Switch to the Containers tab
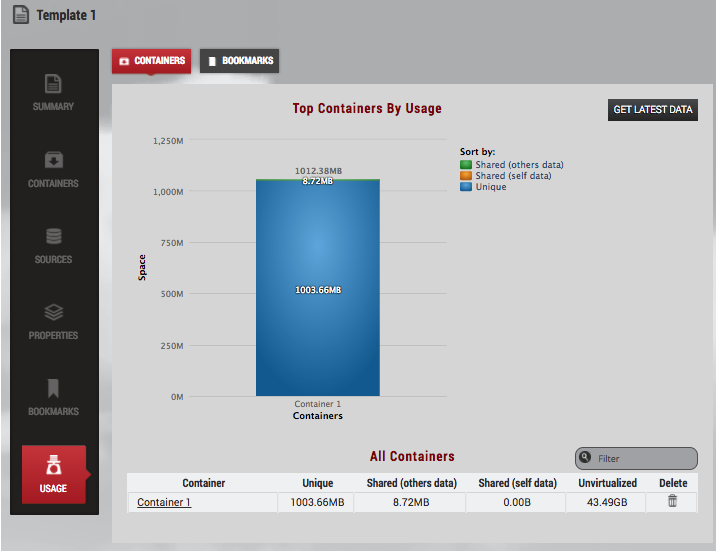This screenshot has height=551, width=716. pyautogui.click(x=151, y=61)
